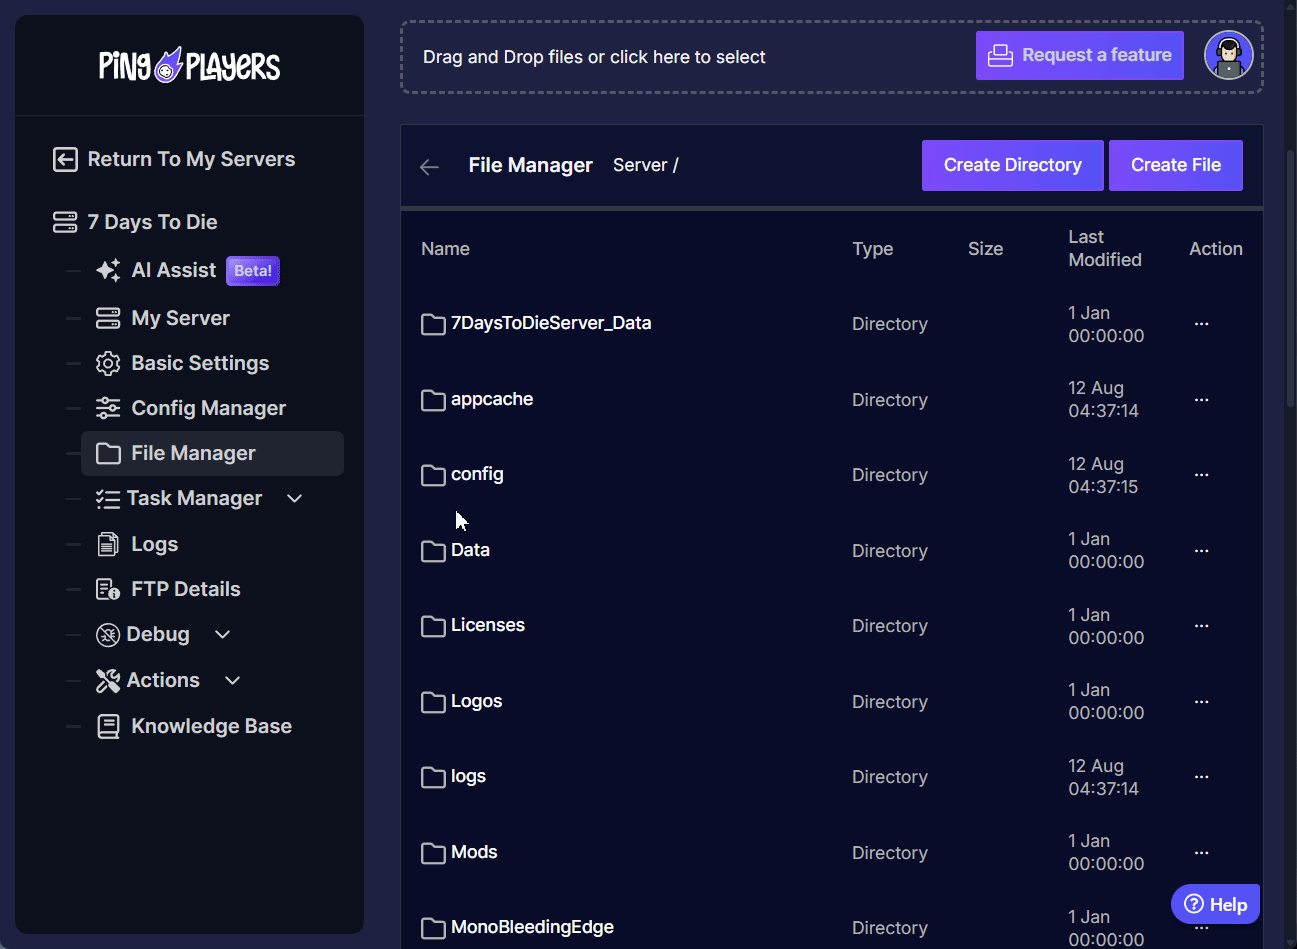Screen dimensions: 1297x949
Task: Click the back arrow beside File Manager
Action: [429, 167]
